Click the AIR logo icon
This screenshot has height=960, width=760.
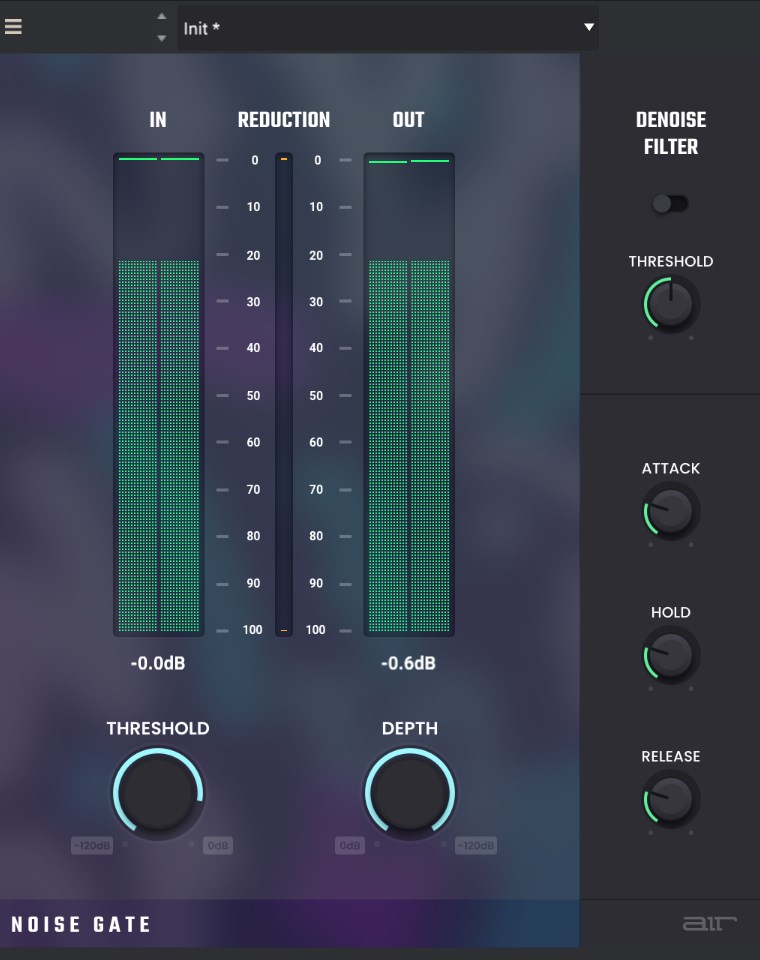(x=709, y=922)
